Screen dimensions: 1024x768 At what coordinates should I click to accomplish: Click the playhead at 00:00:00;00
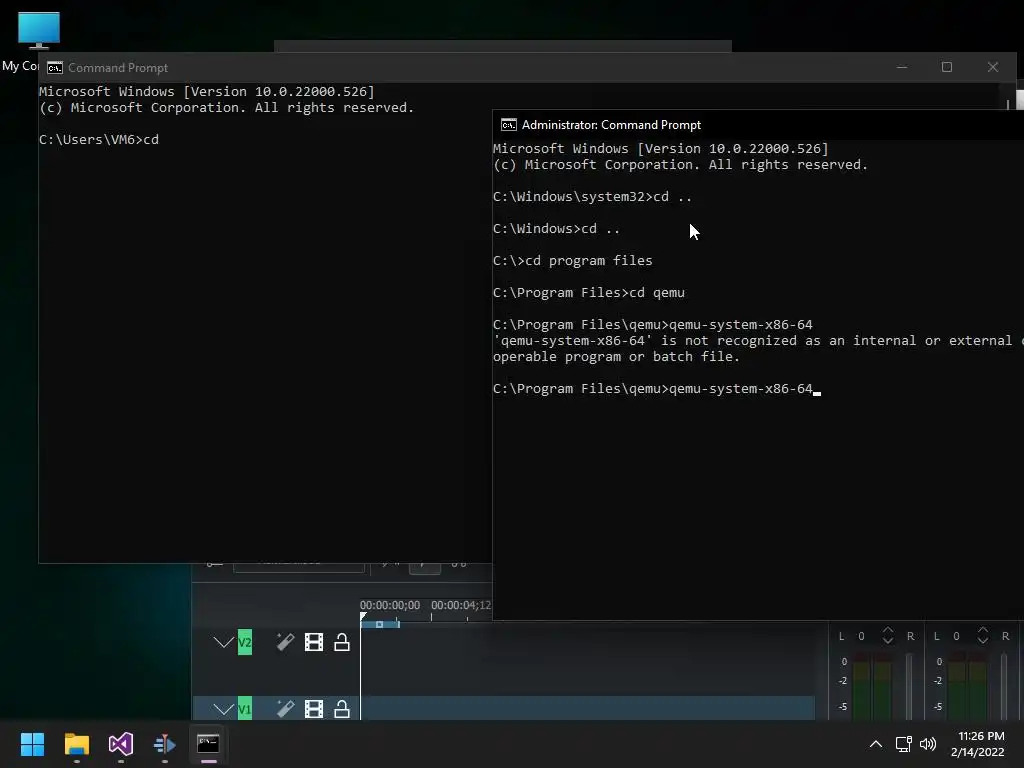[x=364, y=616]
